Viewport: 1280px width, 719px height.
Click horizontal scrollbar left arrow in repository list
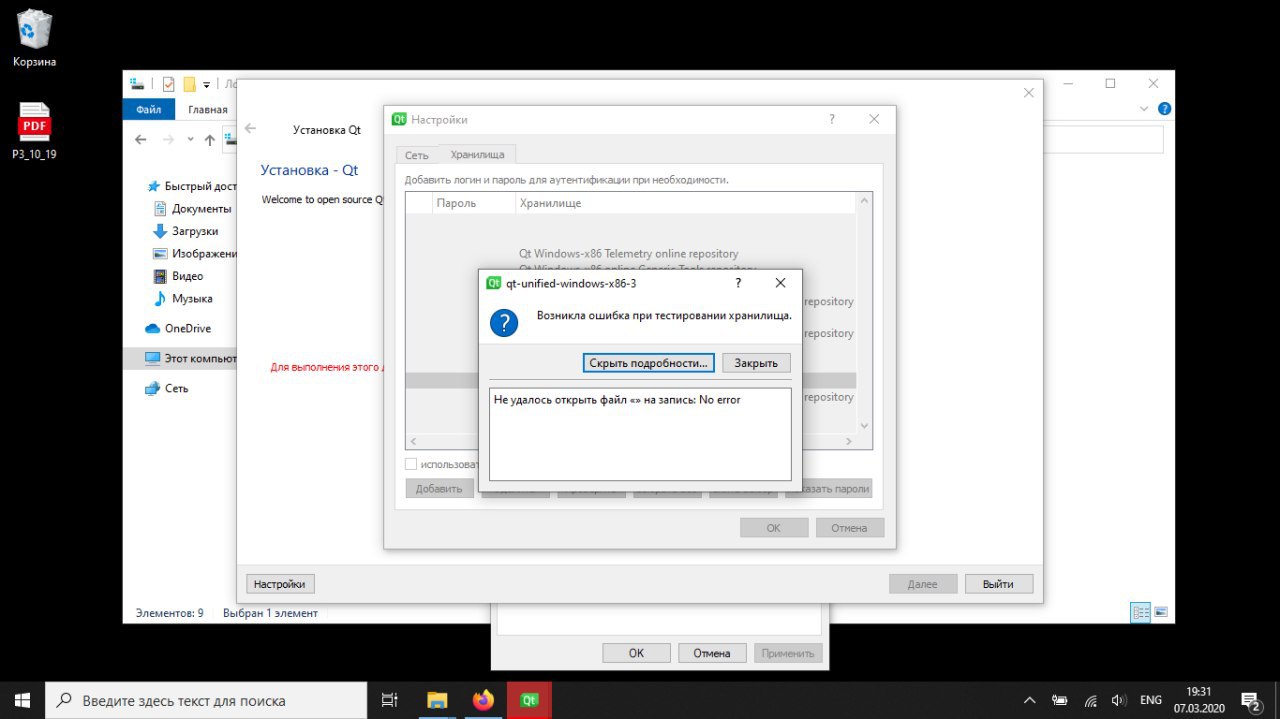[413, 441]
